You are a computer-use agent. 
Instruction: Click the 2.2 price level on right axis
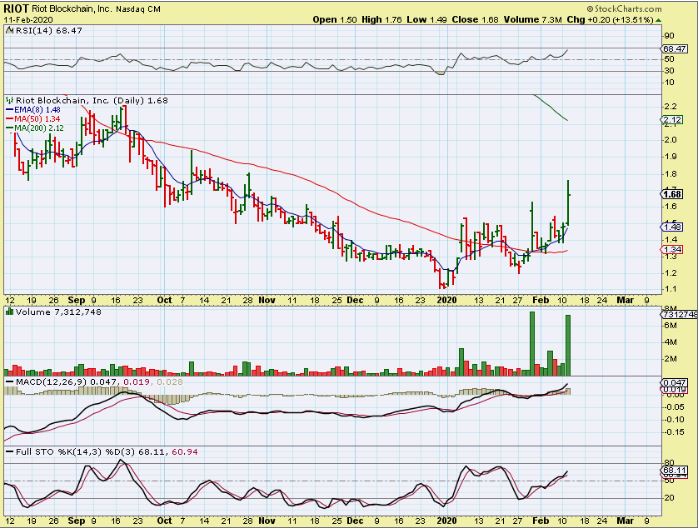[x=670, y=106]
